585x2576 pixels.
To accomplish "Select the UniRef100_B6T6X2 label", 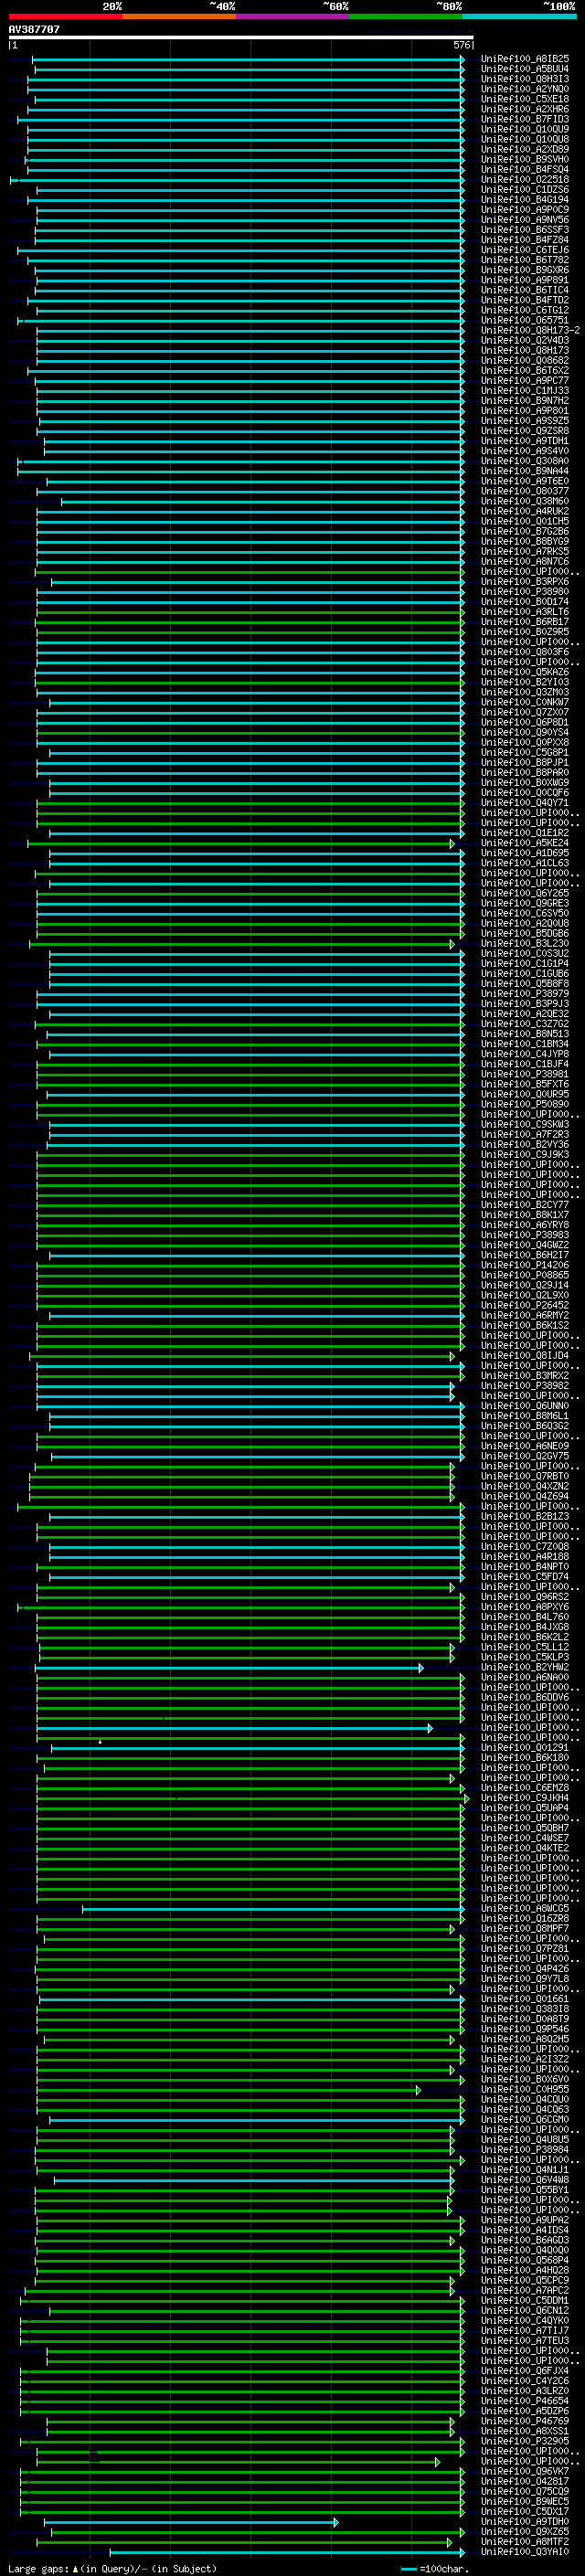I will click(x=525, y=371).
